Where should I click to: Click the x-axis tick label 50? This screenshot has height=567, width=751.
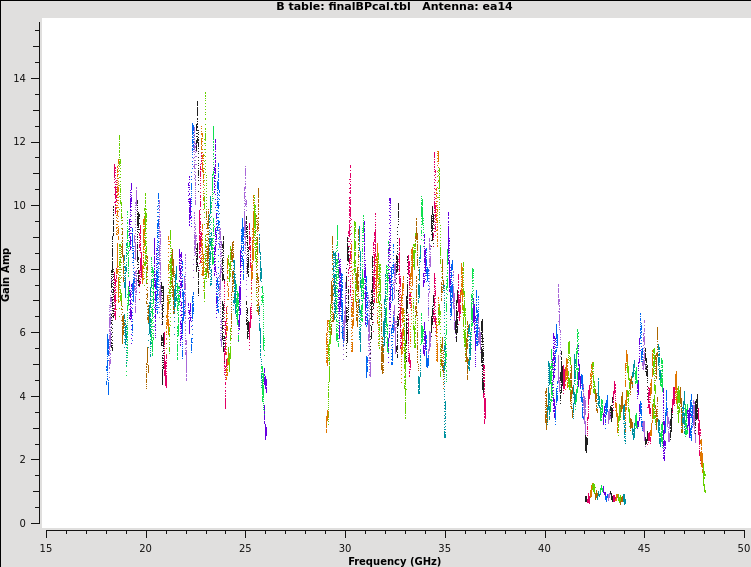point(743,548)
